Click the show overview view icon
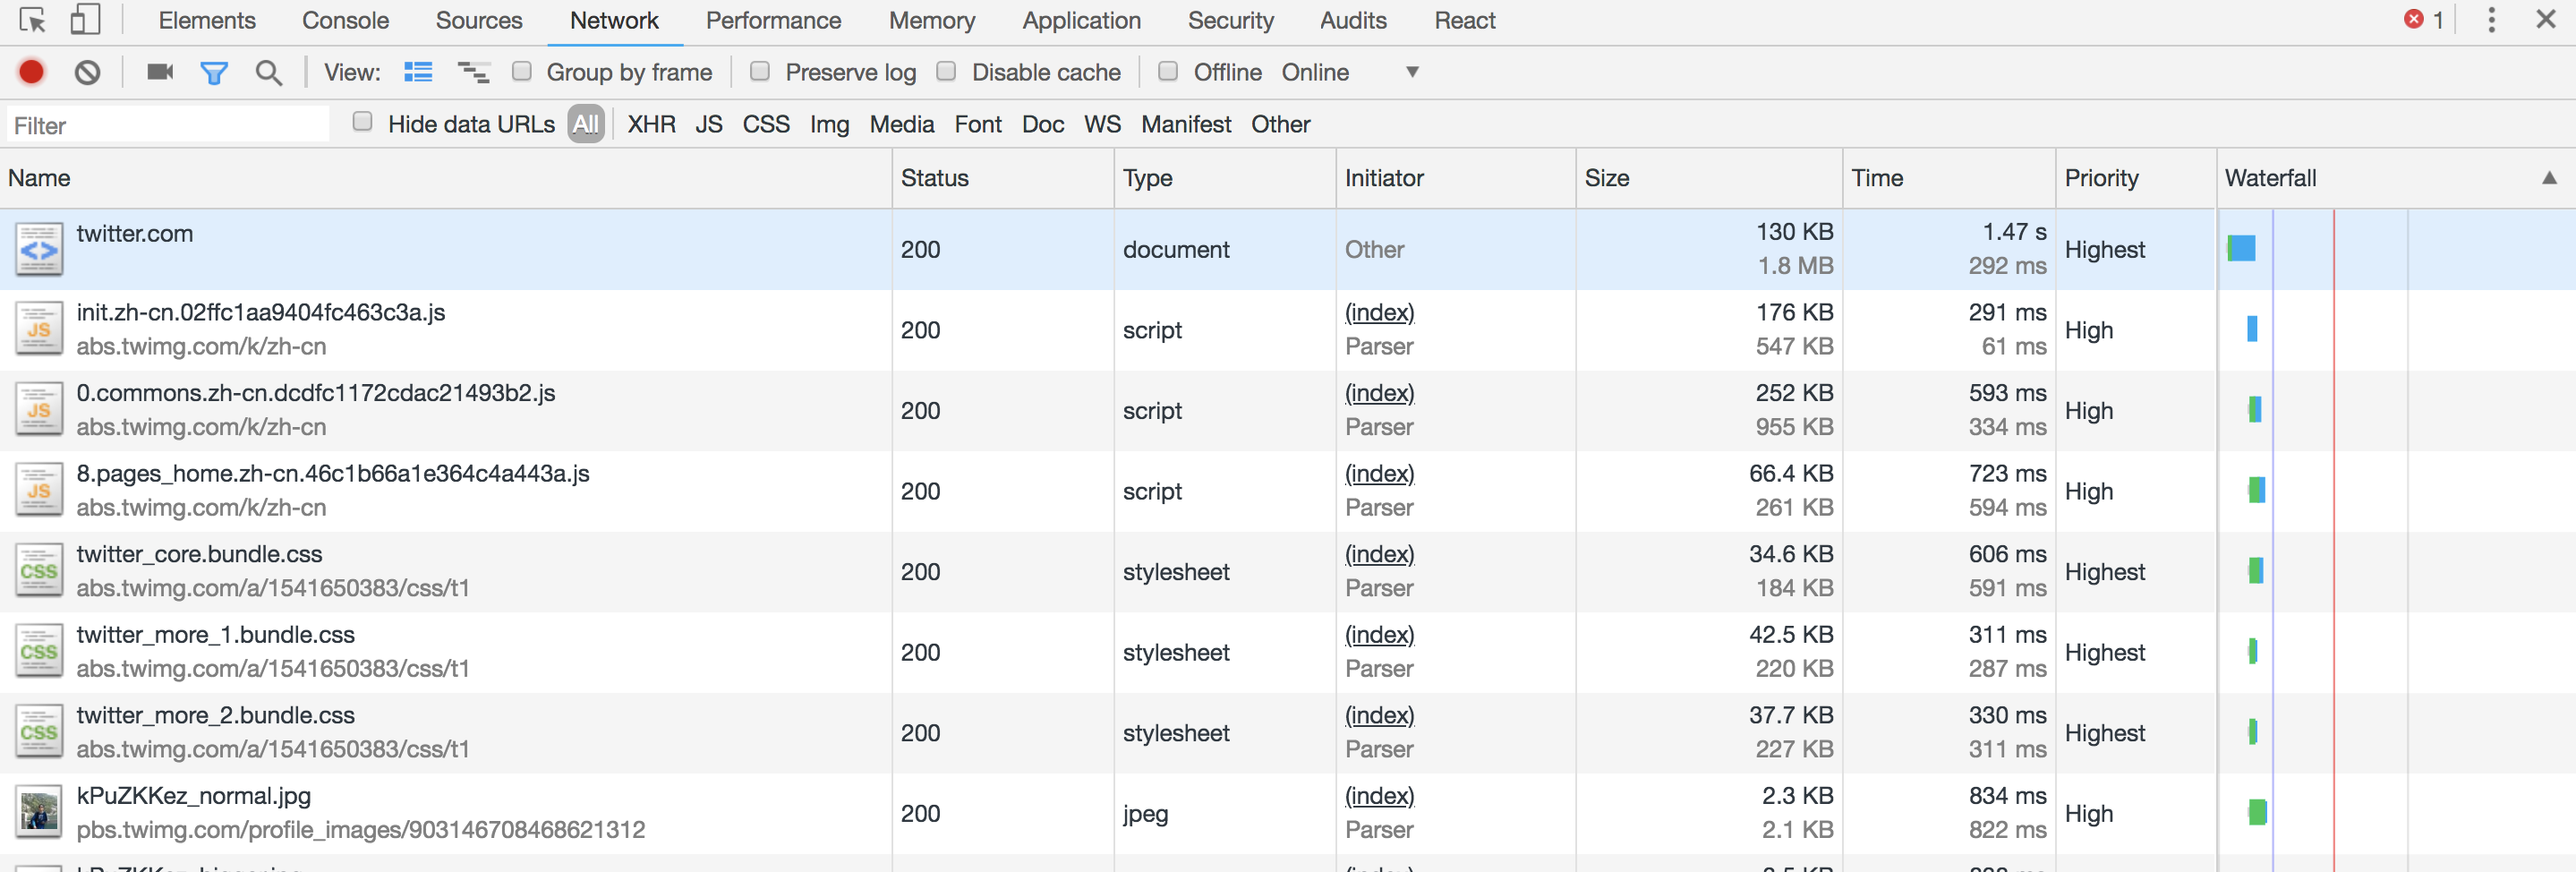Viewport: 2576px width, 872px height. coord(473,72)
